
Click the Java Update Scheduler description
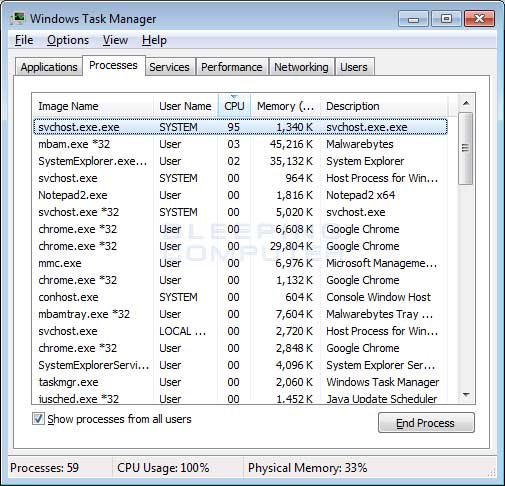(381, 399)
